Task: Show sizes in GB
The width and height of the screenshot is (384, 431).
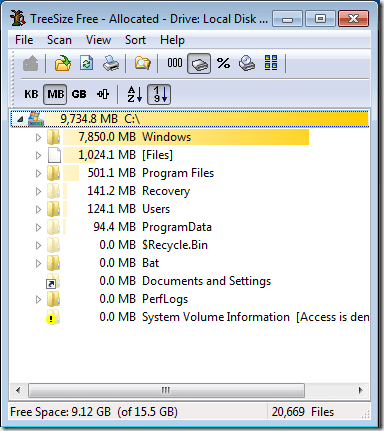Action: click(79, 94)
